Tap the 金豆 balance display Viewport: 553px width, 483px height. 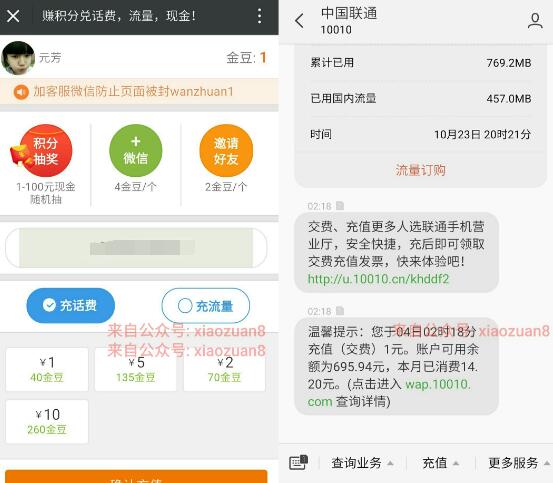click(x=246, y=57)
